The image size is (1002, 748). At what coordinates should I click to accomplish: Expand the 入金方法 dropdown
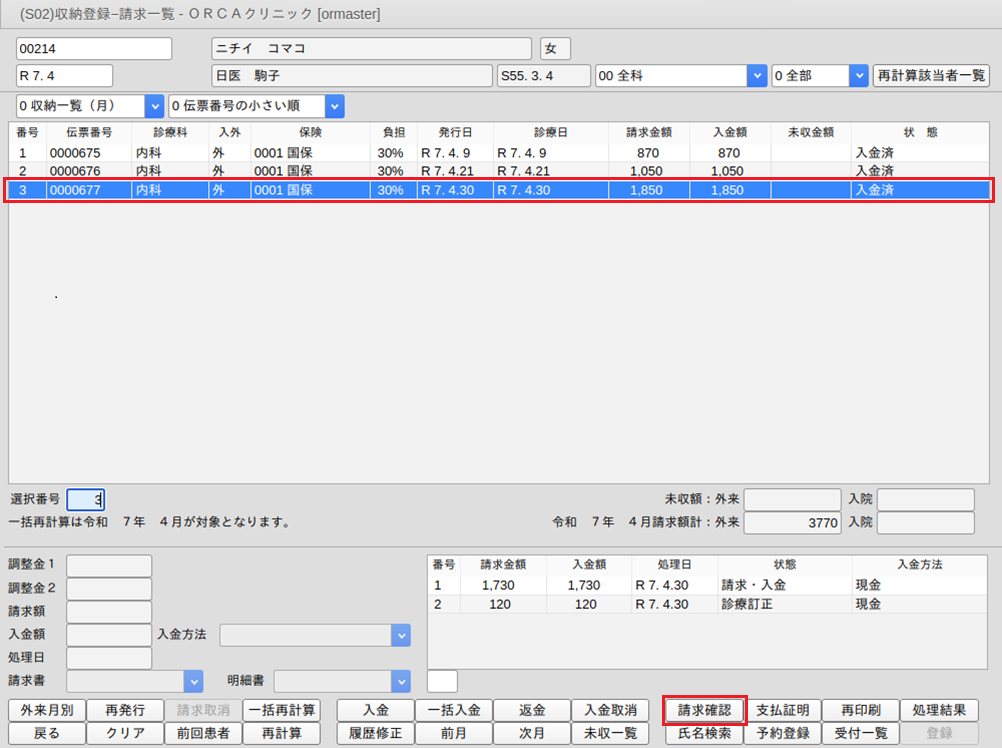pyautogui.click(x=400, y=635)
